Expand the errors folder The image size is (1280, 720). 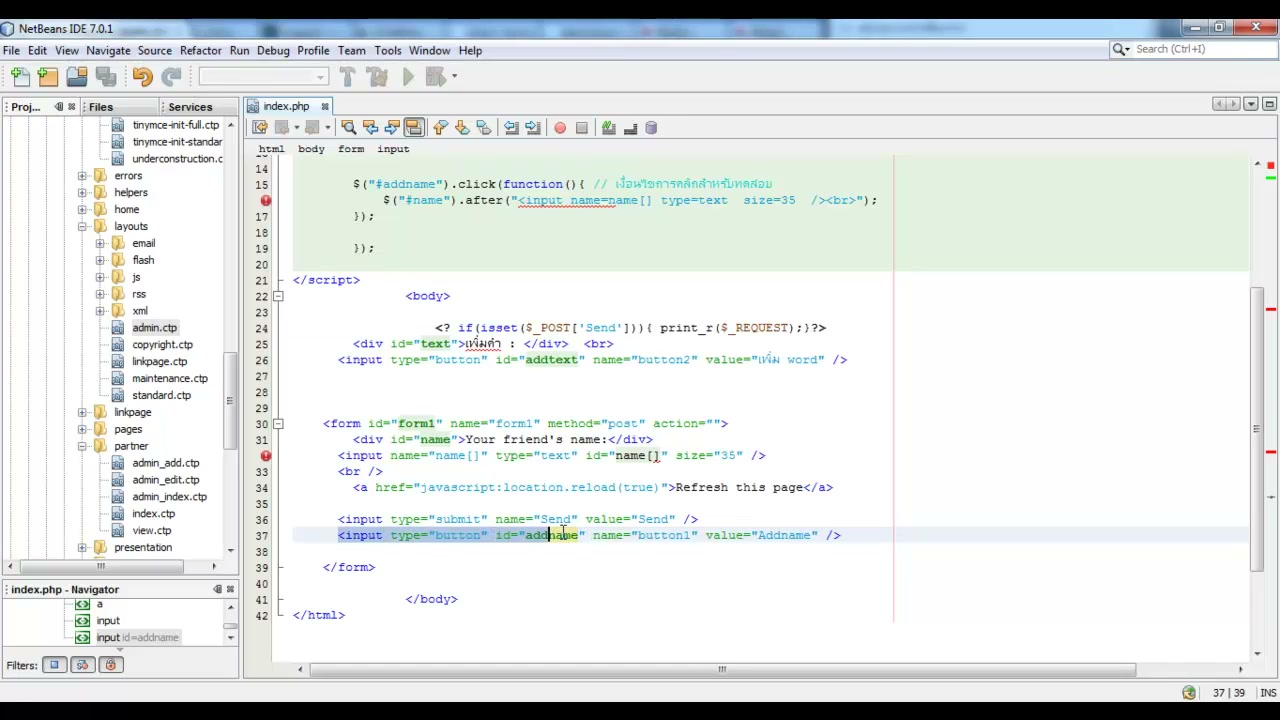tap(82, 176)
